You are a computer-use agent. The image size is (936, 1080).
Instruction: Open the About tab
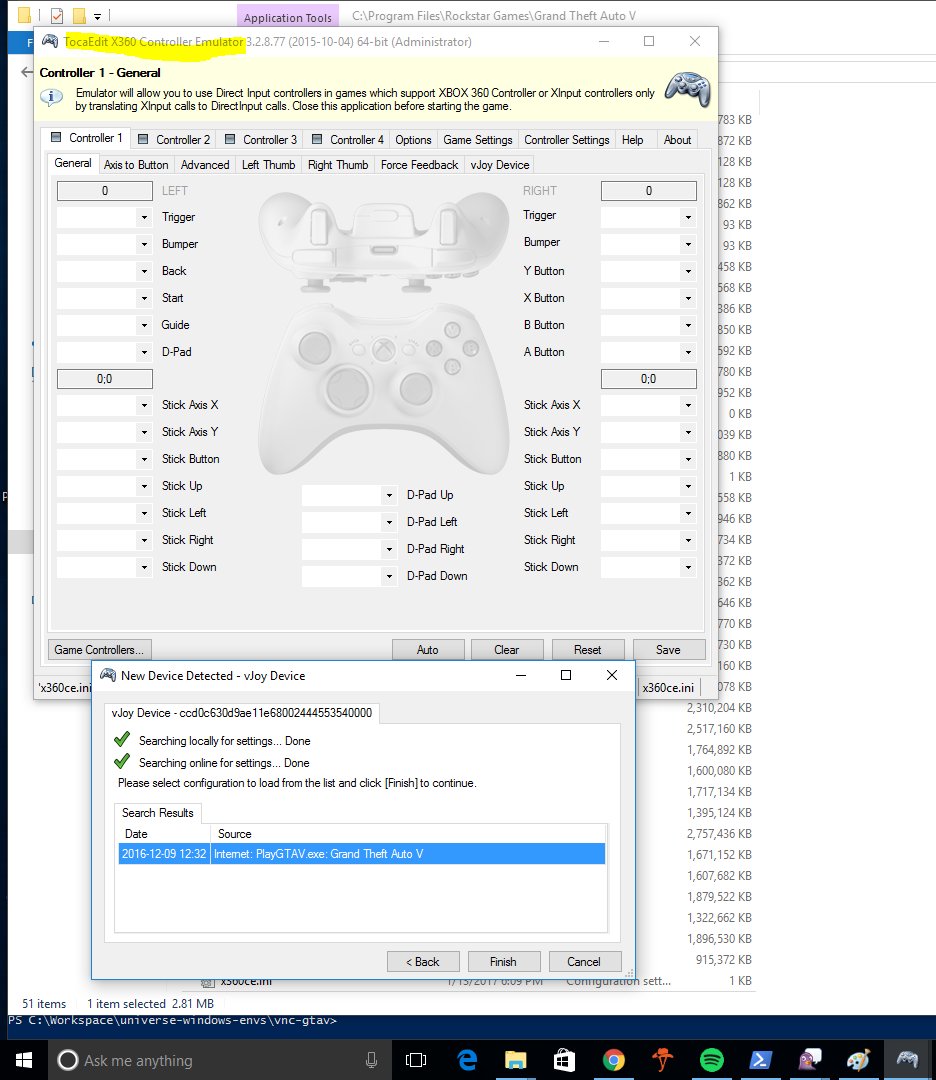pos(677,140)
